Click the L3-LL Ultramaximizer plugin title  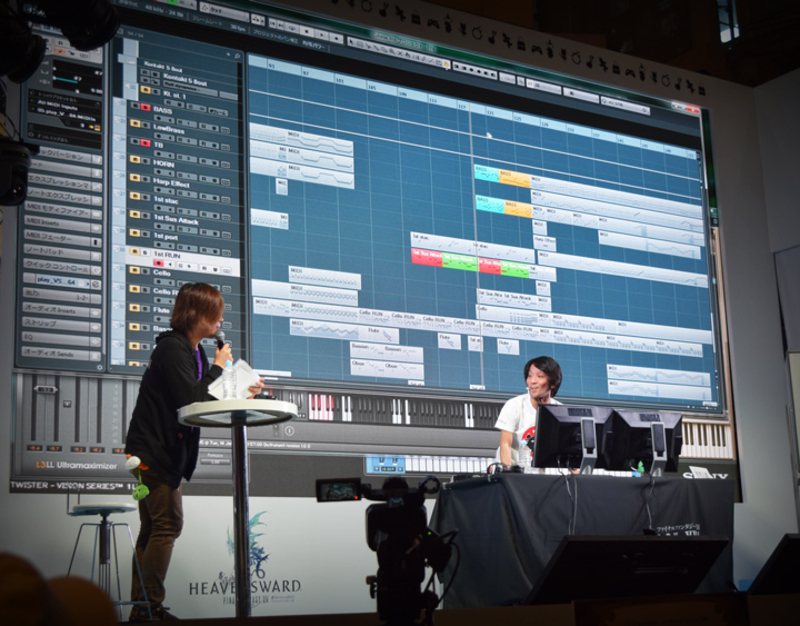77,465
